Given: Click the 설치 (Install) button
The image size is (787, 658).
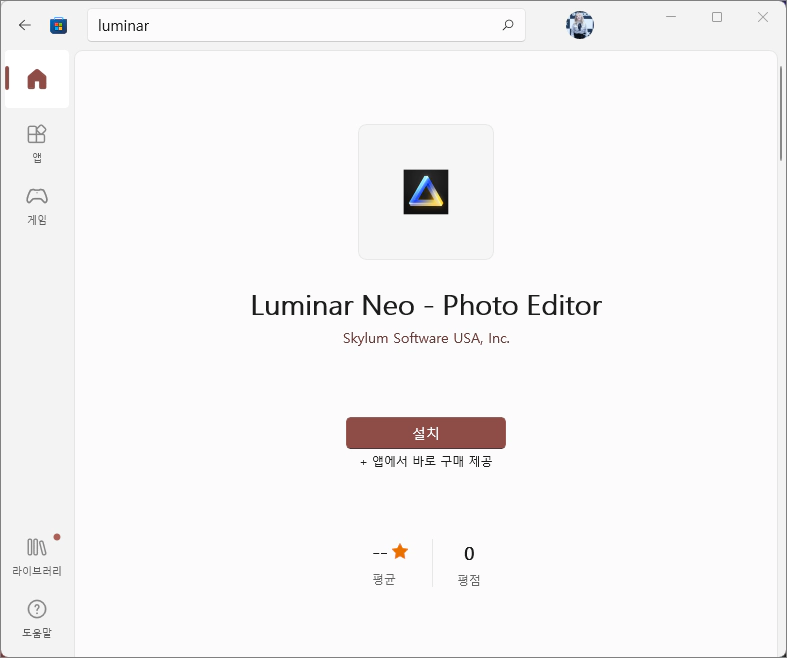Looking at the screenshot, I should click(426, 433).
